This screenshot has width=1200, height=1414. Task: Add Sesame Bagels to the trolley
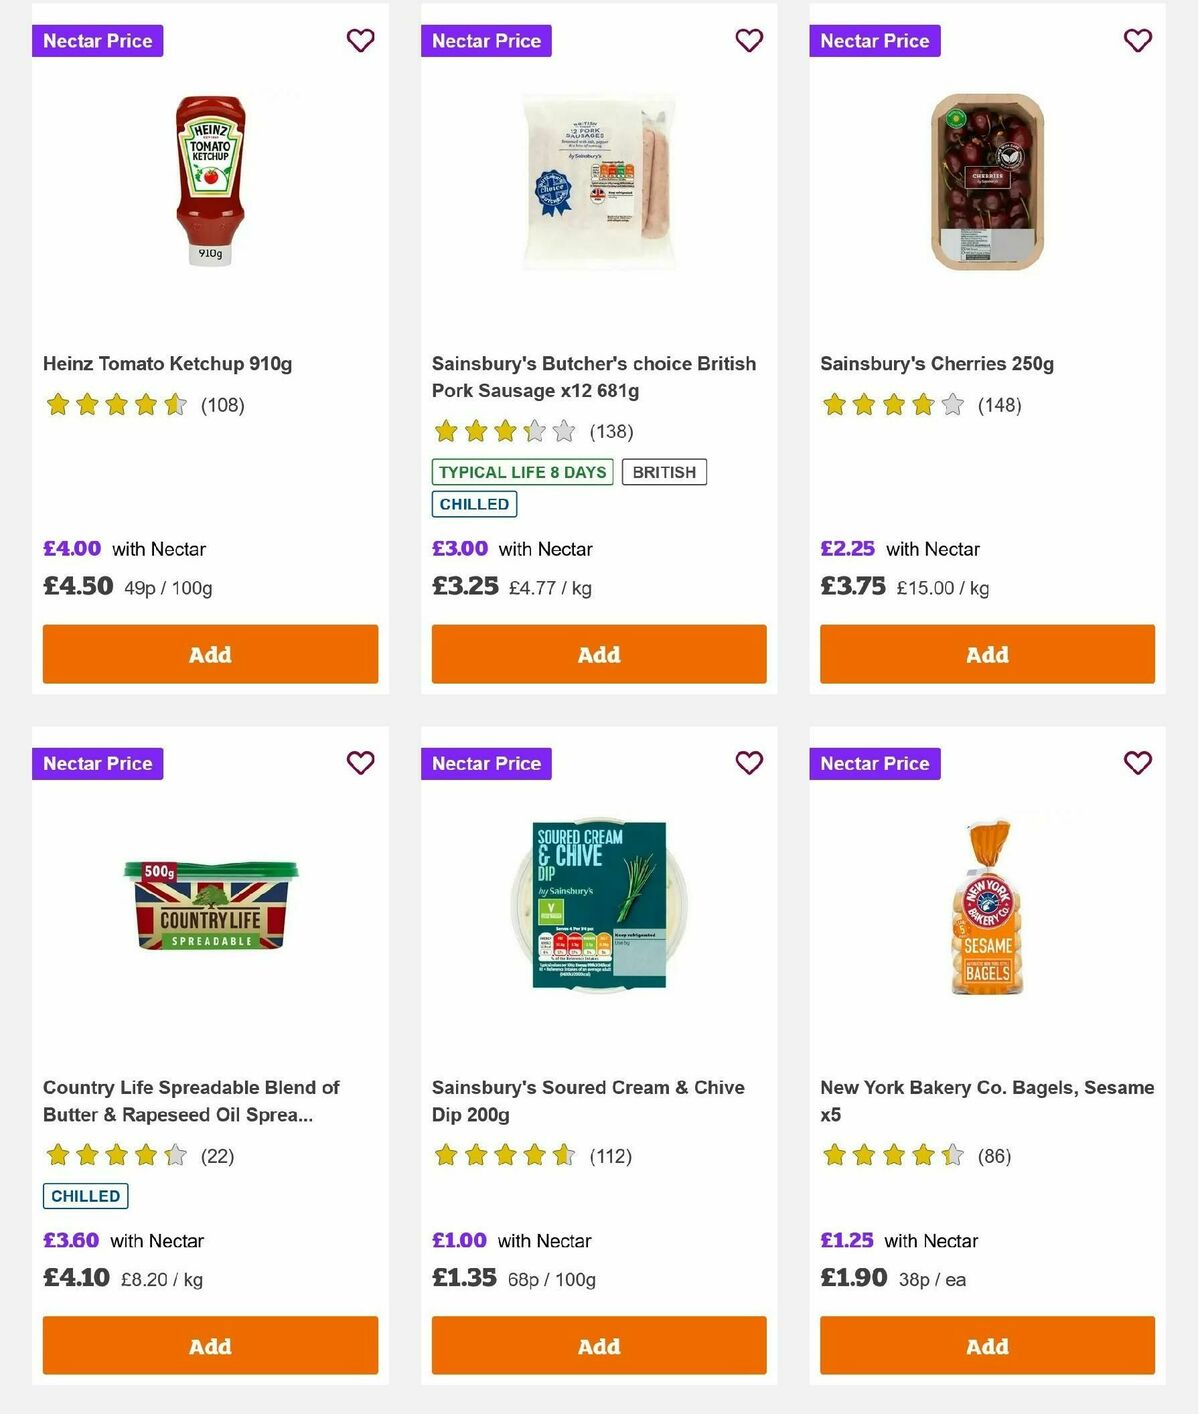click(986, 1346)
